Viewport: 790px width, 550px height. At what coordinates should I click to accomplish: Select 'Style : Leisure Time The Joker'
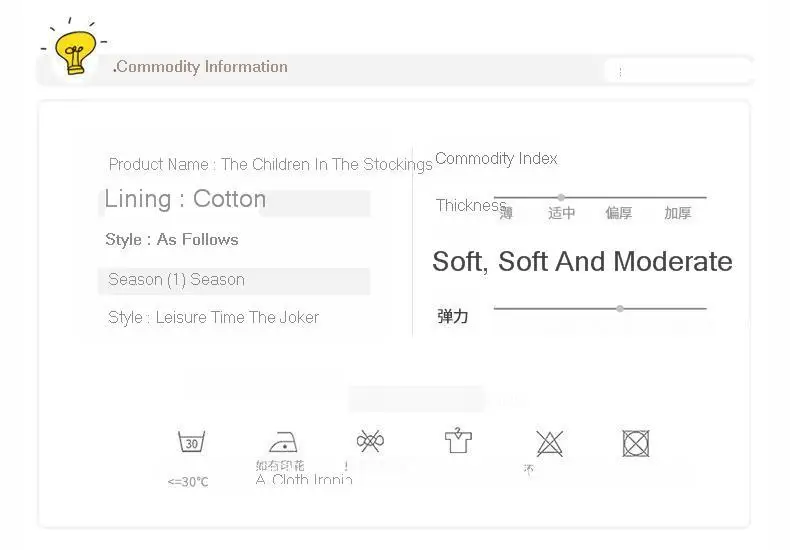click(x=214, y=317)
